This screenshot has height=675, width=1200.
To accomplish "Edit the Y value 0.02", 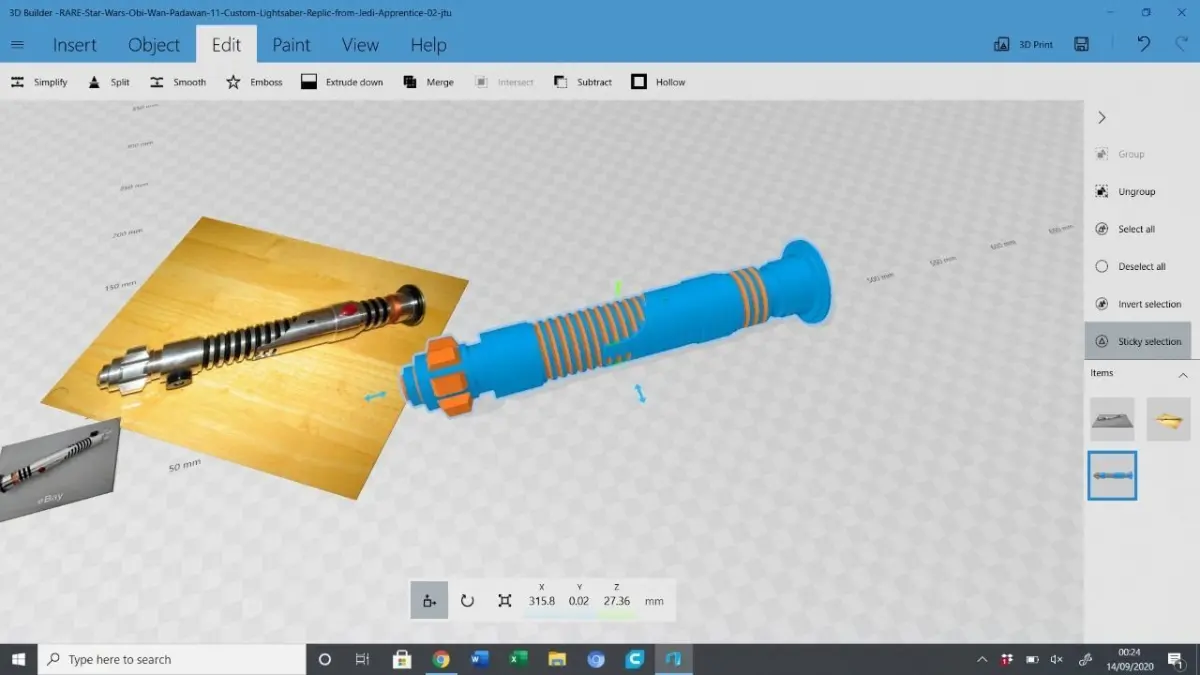I will (x=579, y=601).
